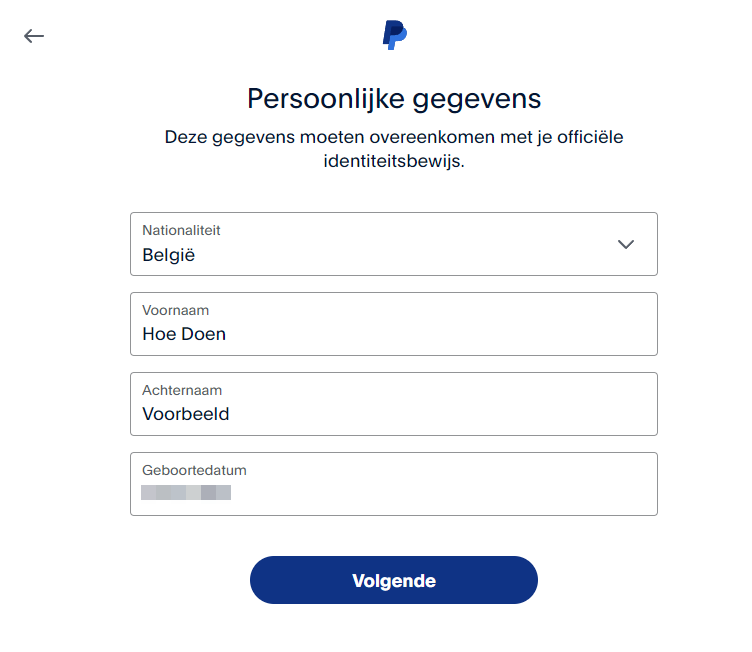Viewport: 752px width, 652px height.
Task: Click the Voornaam label
Action: coord(176,310)
